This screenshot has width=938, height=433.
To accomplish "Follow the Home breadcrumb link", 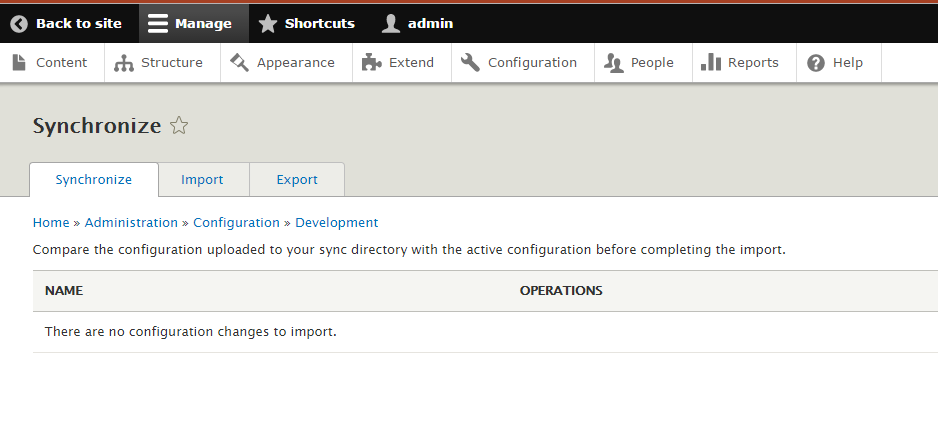I will click(x=51, y=223).
